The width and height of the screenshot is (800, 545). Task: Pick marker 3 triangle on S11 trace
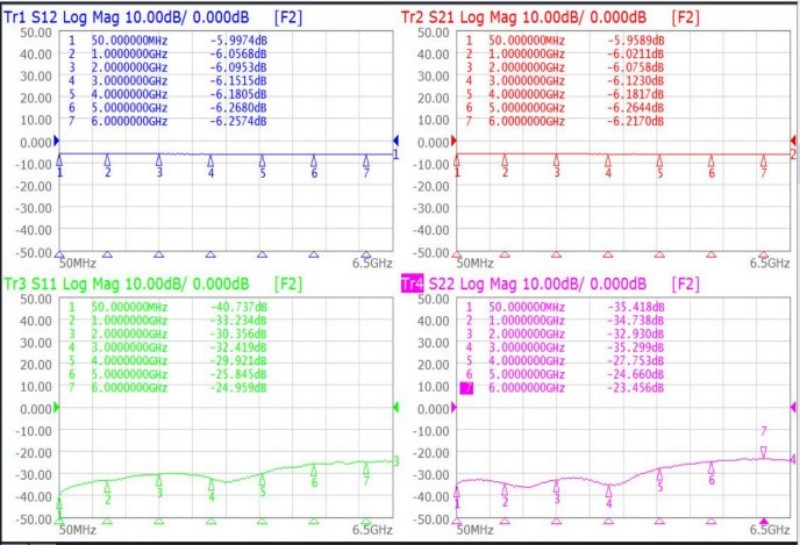(x=159, y=481)
